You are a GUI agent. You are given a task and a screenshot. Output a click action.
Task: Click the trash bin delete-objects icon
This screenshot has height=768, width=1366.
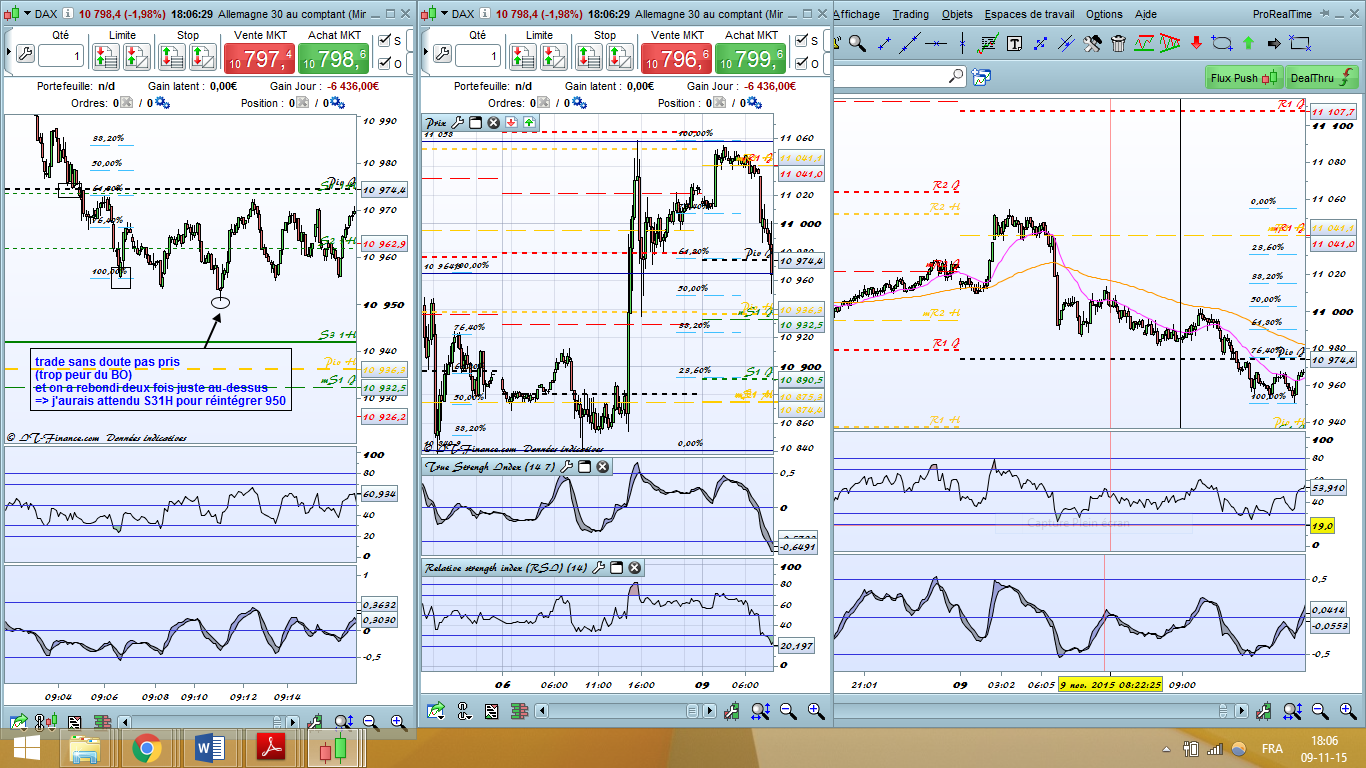pyautogui.click(x=1118, y=43)
